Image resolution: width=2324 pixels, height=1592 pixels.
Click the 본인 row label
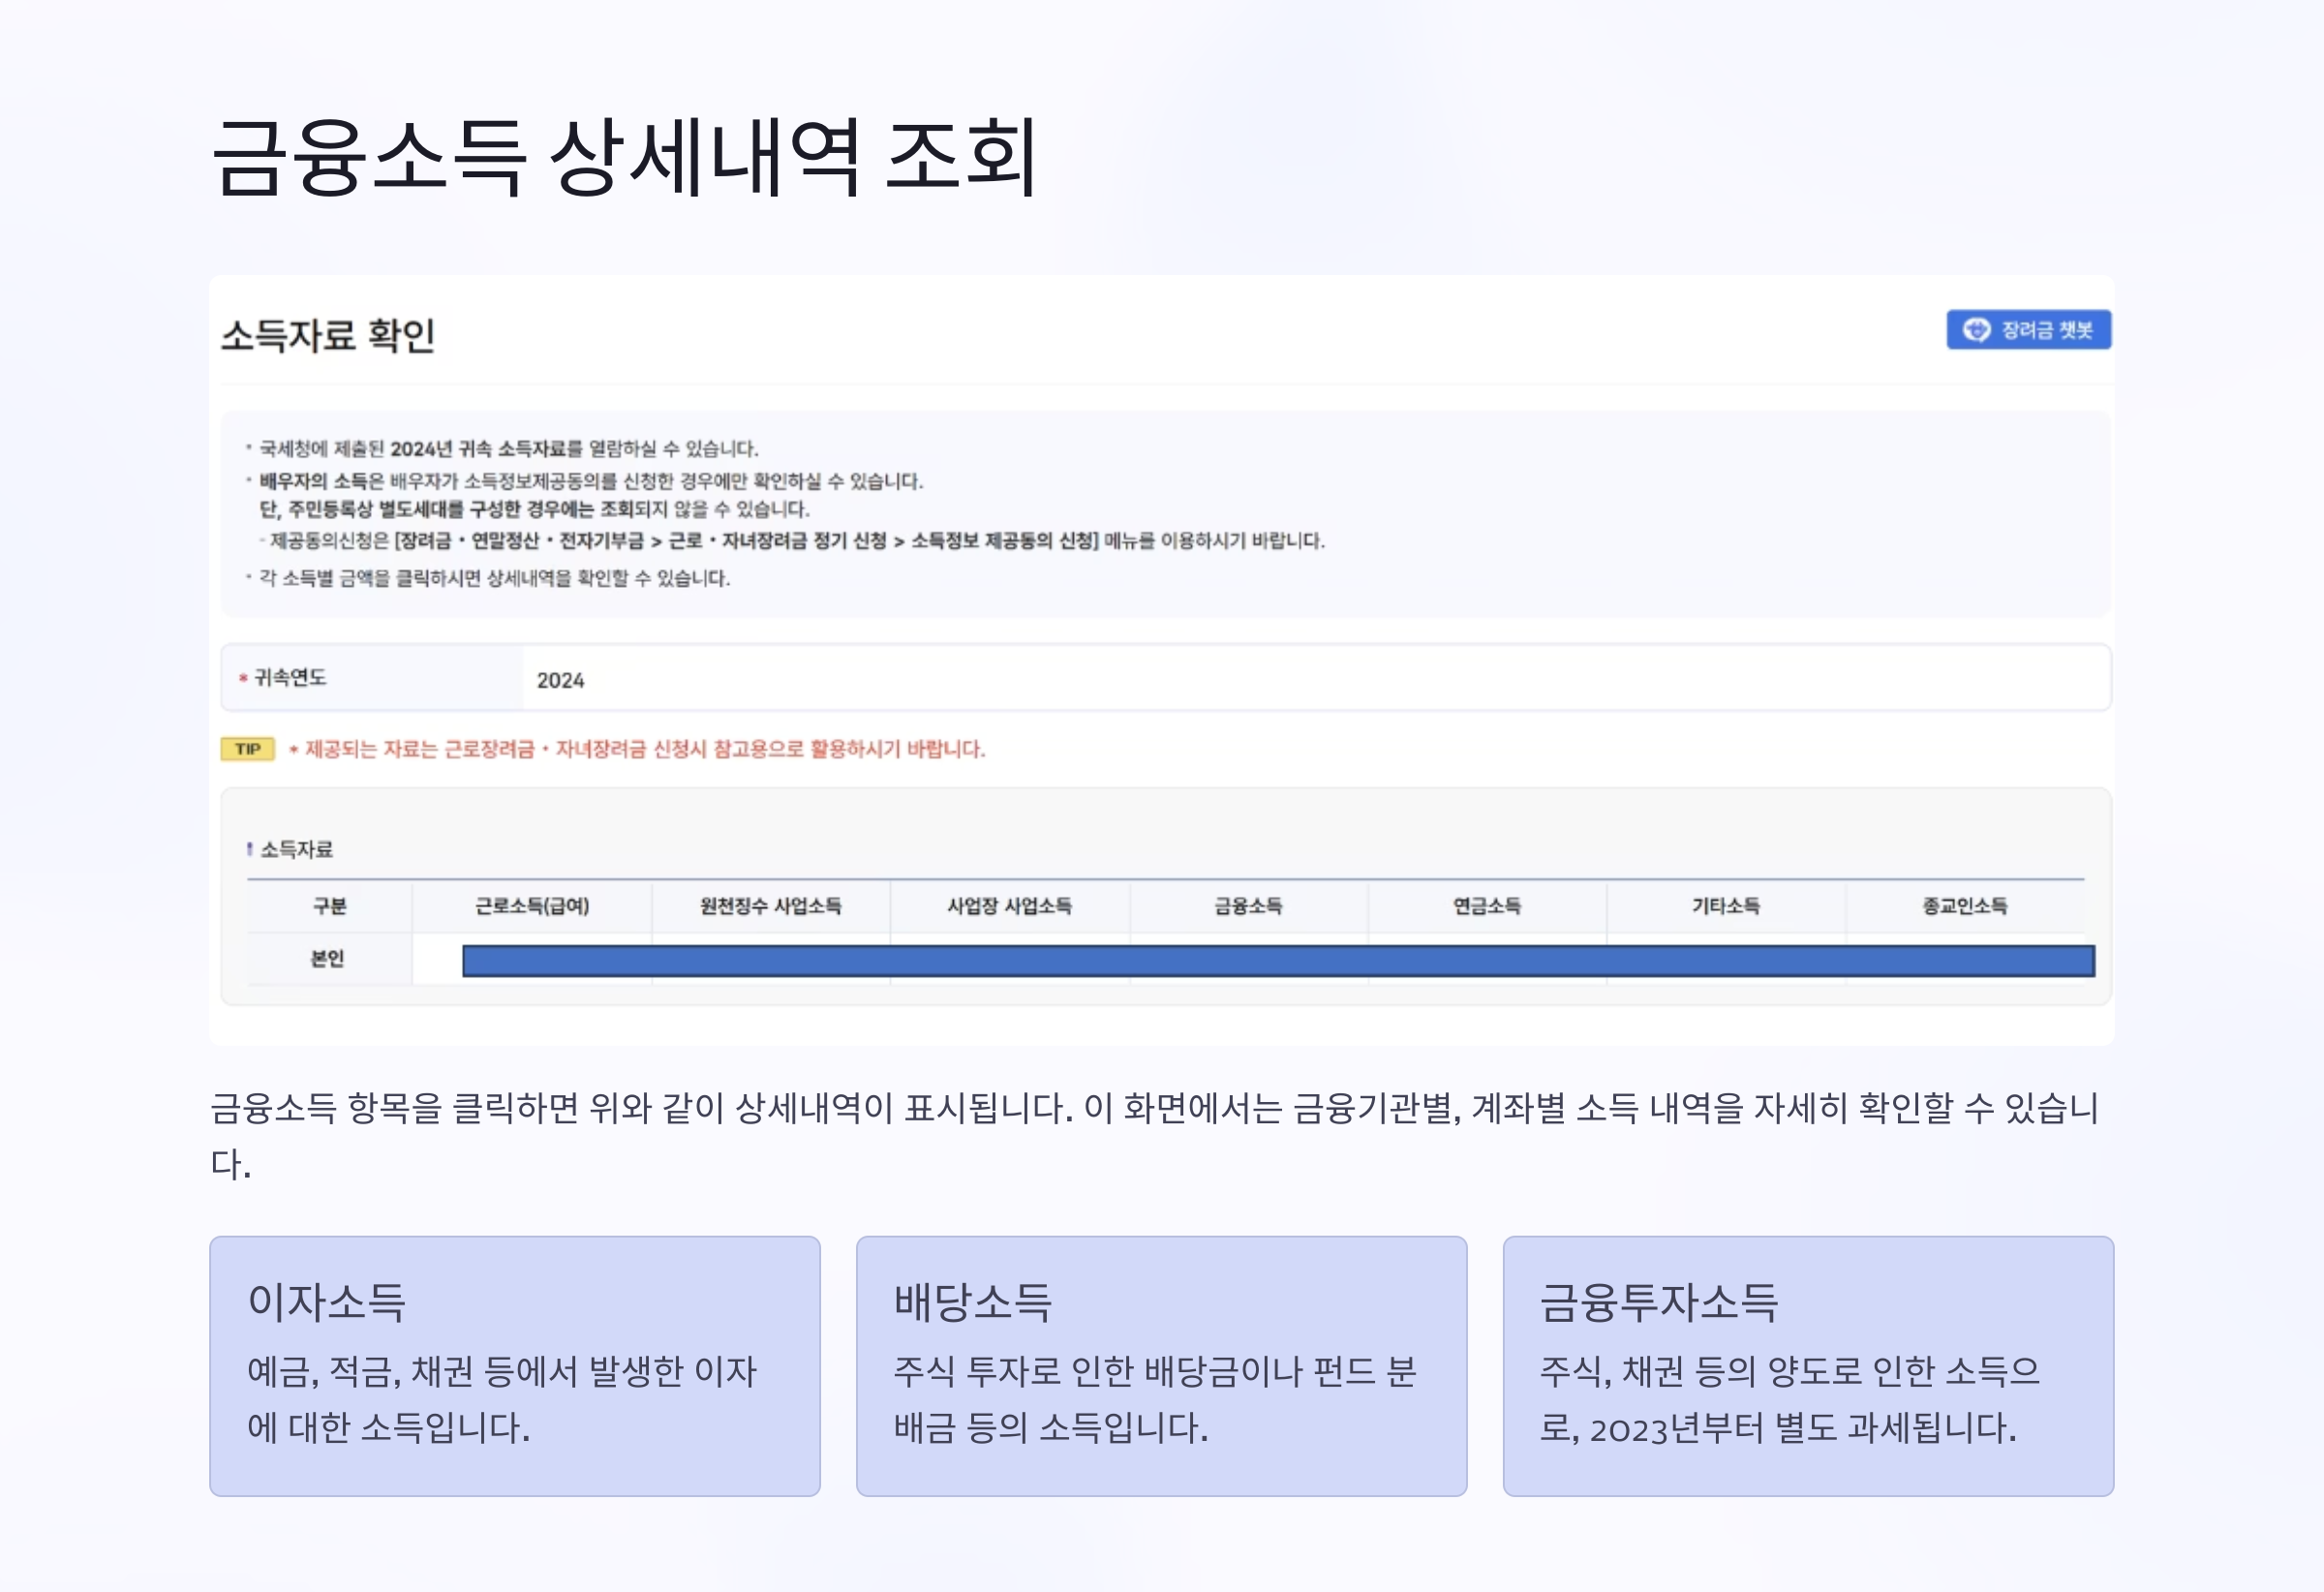tap(328, 959)
